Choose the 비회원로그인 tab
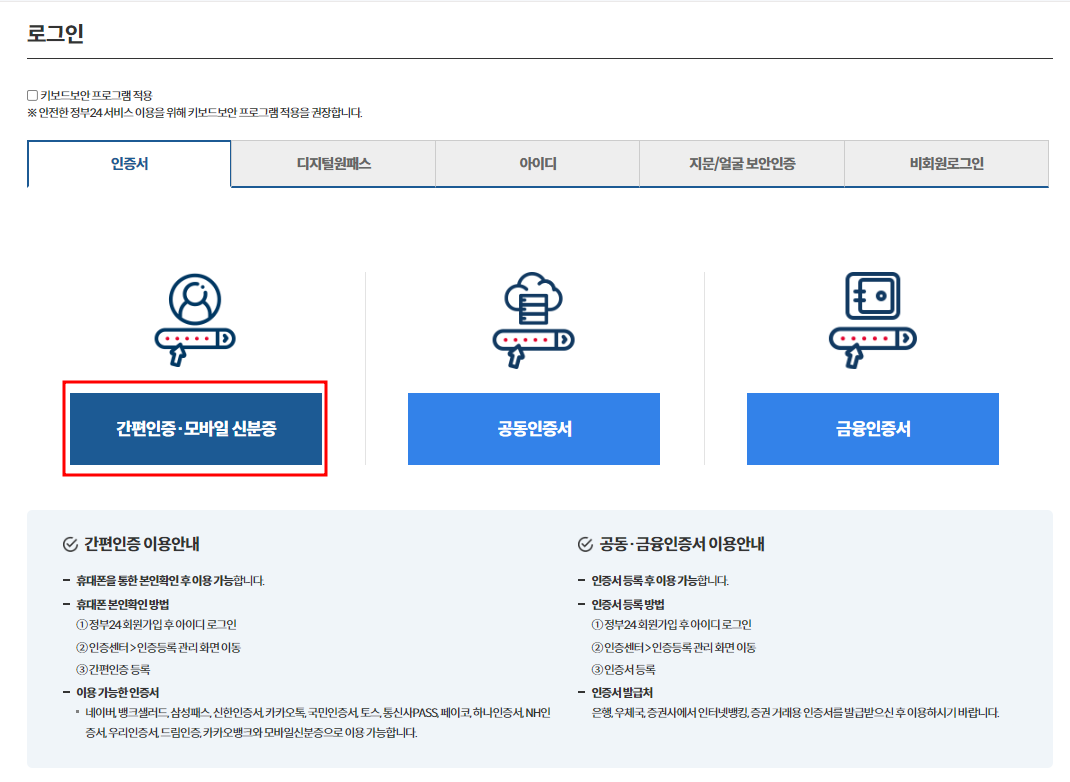This screenshot has width=1070, height=782. coord(946,164)
